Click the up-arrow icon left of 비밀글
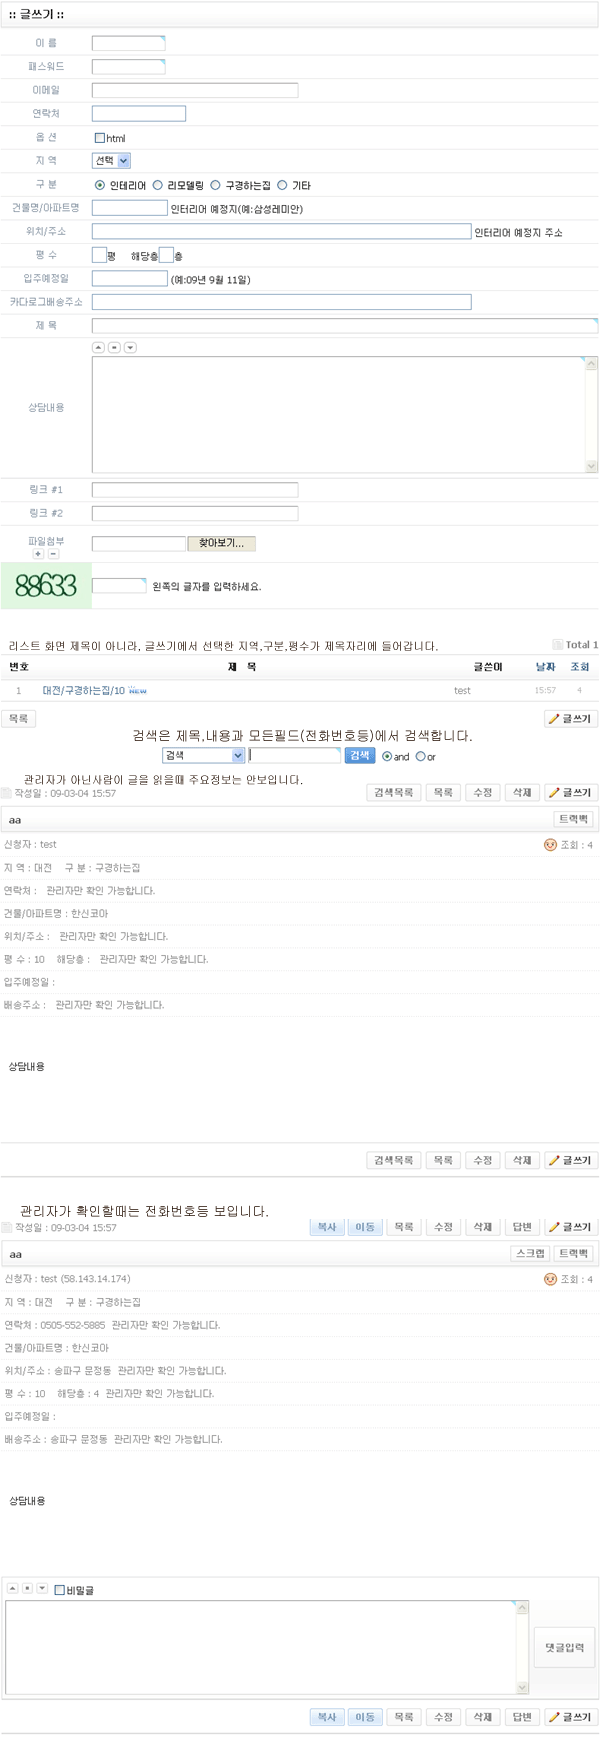Viewport: 600px width, 1738px height. 12,1588
